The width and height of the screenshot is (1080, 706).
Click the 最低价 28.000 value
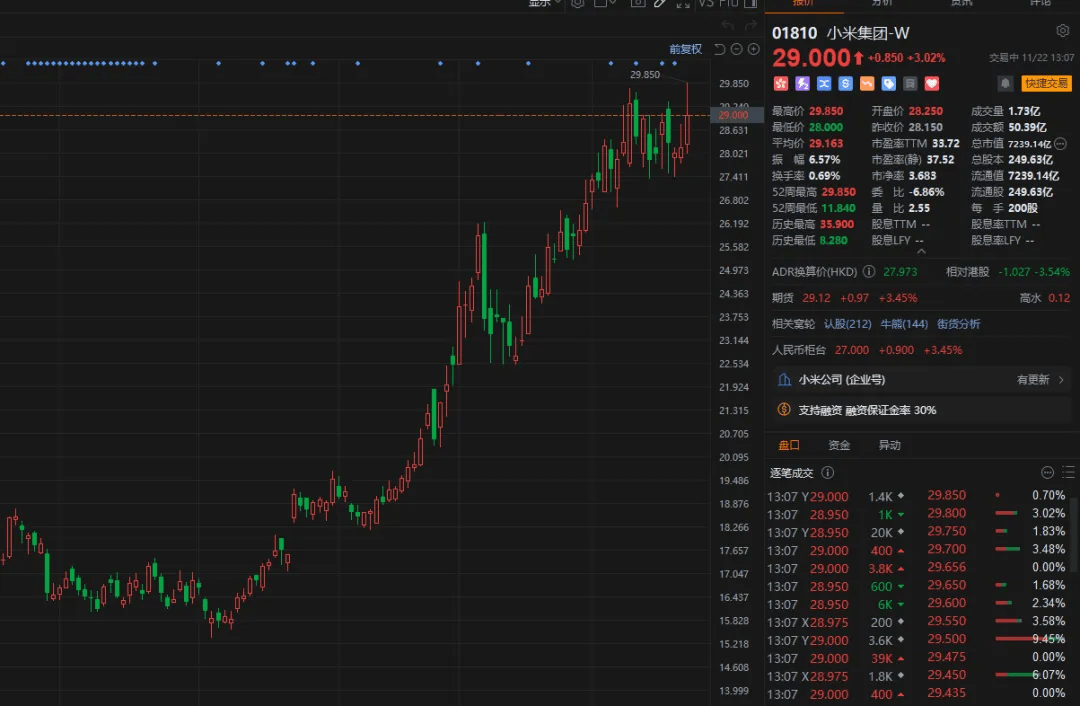(x=826, y=127)
